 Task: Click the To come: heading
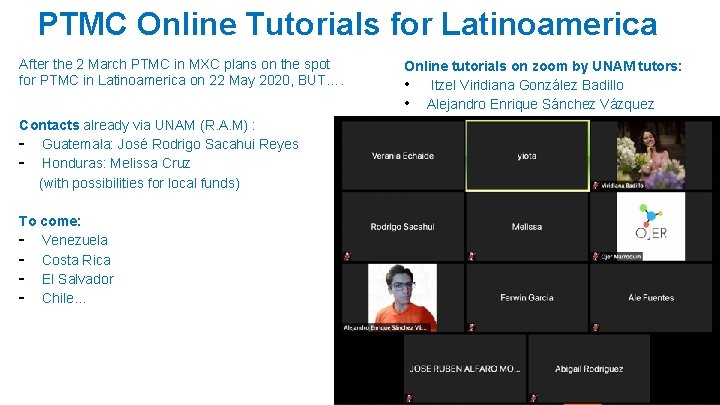pos(50,221)
